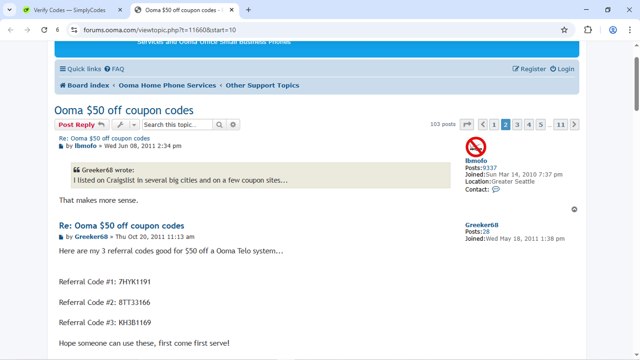640x360 pixels.
Task: Go to page 1 of topic
Action: coord(494,124)
